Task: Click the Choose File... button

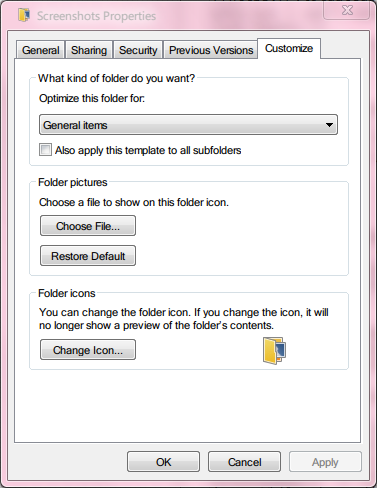Action: 88,226
